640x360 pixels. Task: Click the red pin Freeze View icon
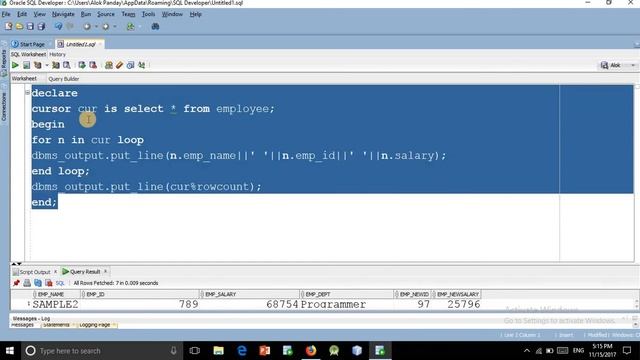[16, 283]
